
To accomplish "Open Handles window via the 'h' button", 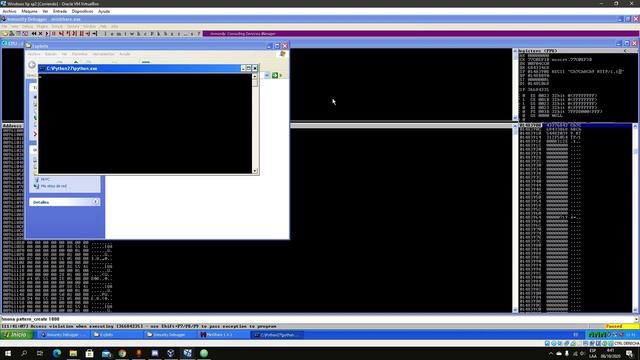I will pos(139,33).
